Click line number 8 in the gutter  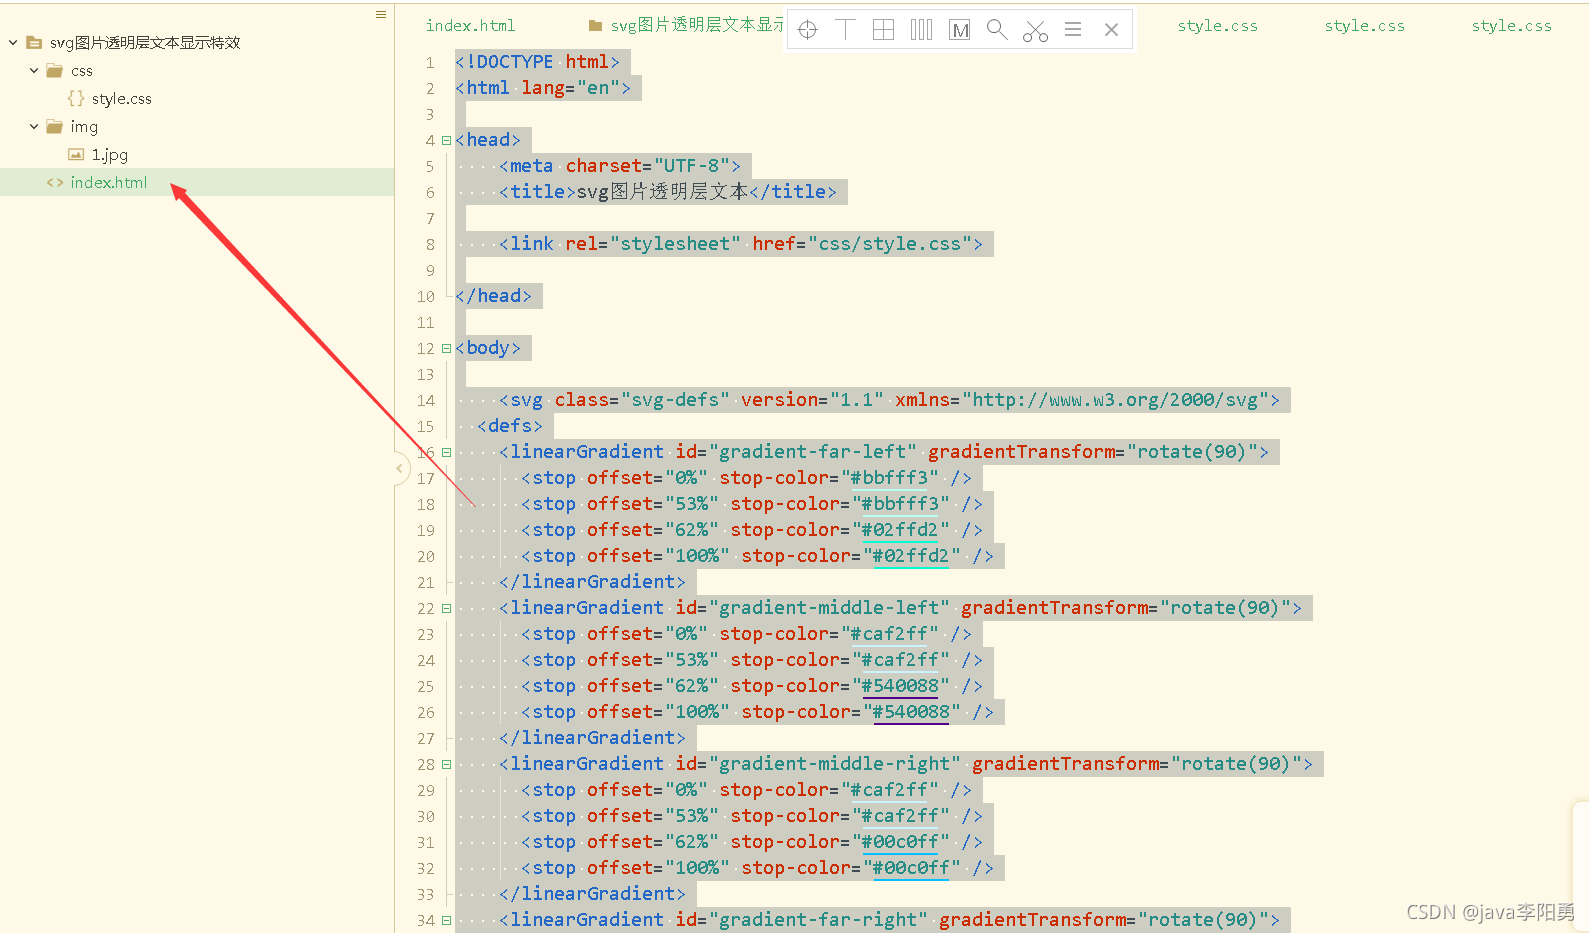[x=430, y=245]
